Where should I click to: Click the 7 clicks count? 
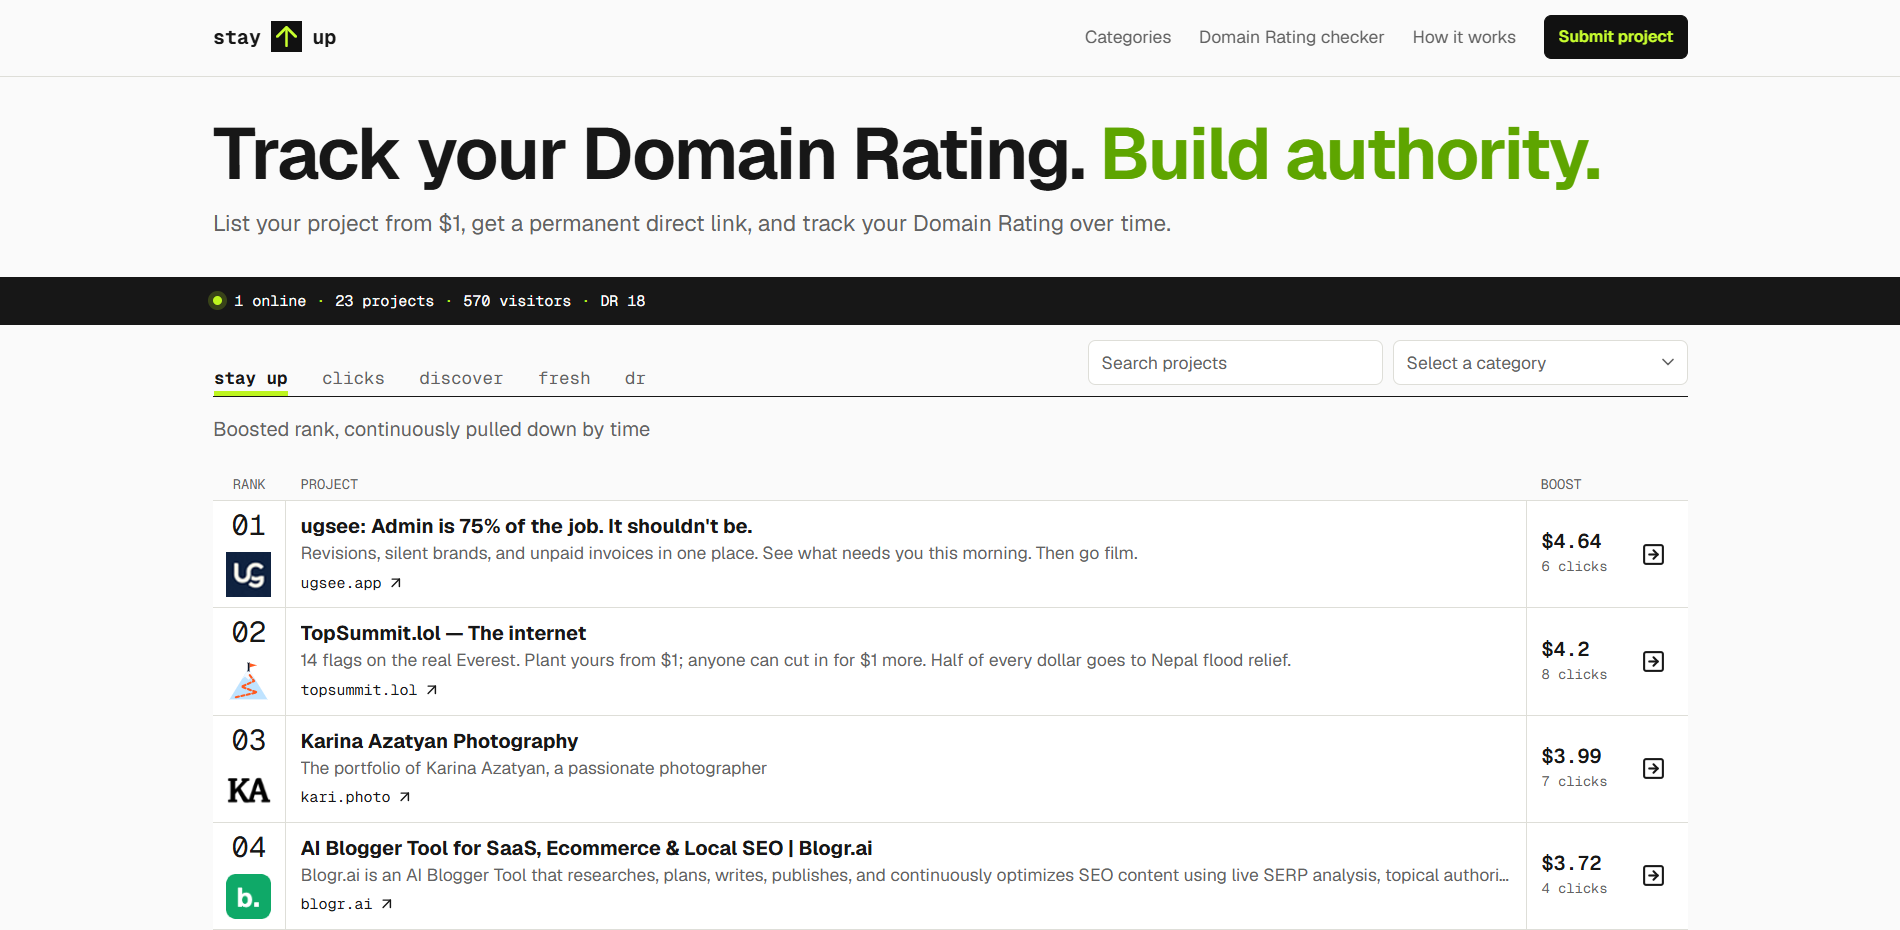pyautogui.click(x=1574, y=782)
